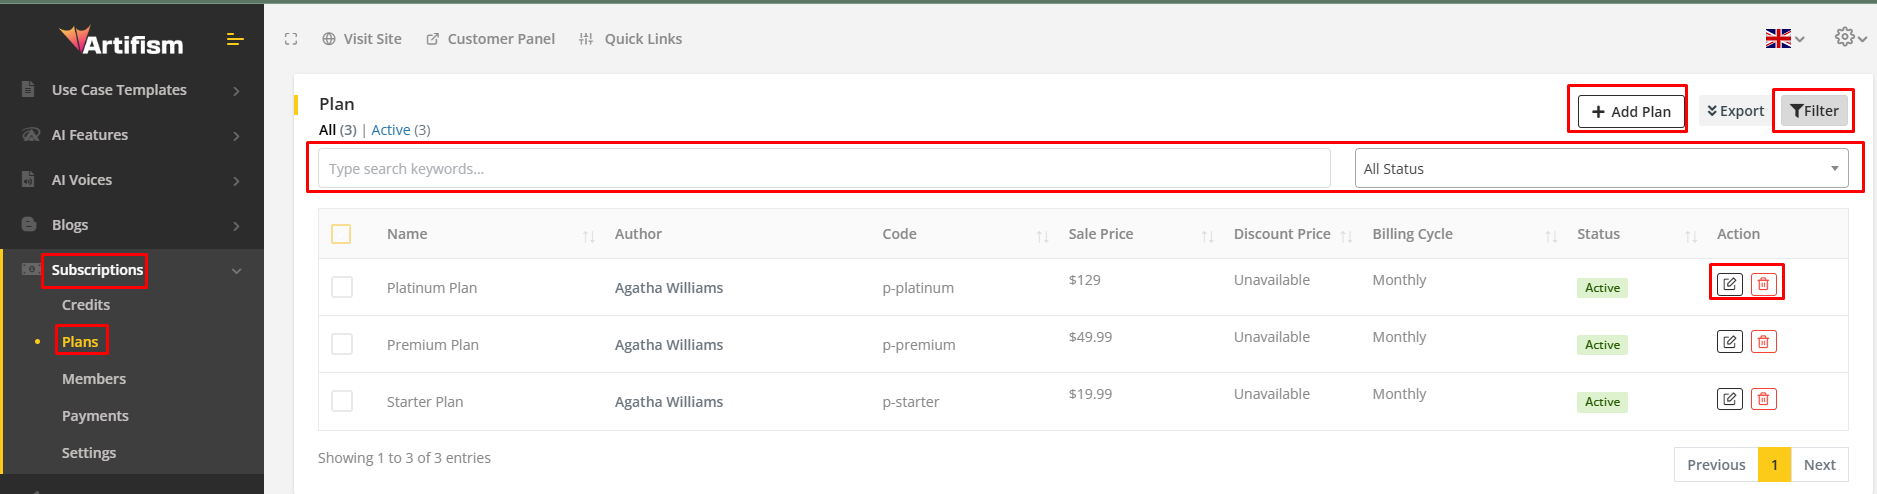Click the Add Plan button
Image resolution: width=1877 pixels, height=494 pixels.
pos(1631,111)
